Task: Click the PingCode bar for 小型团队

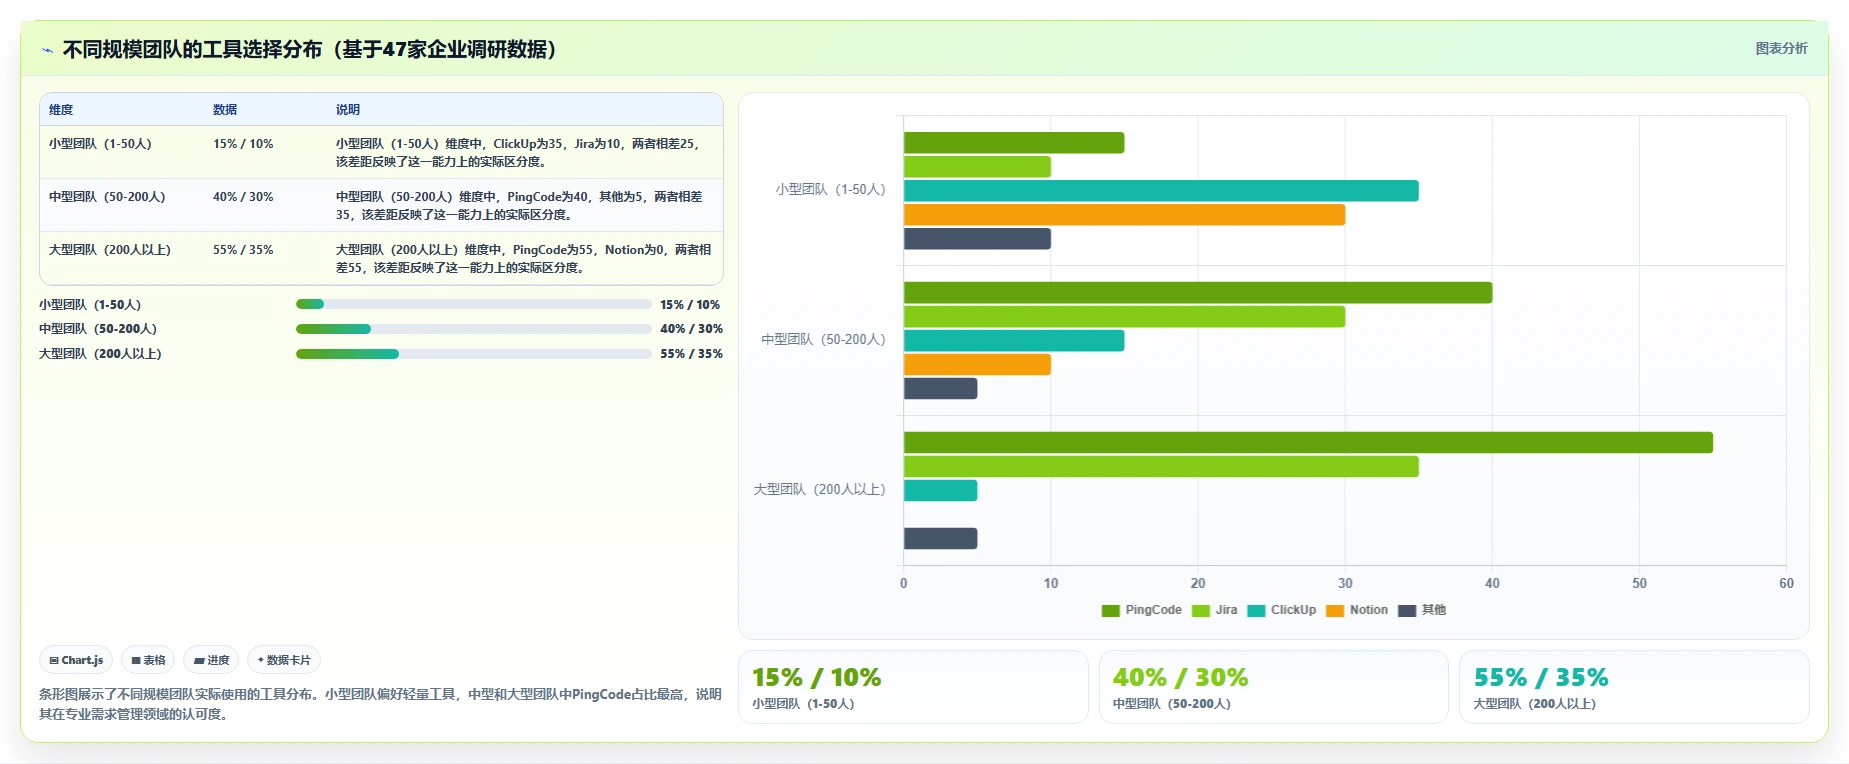Action: (1014, 143)
